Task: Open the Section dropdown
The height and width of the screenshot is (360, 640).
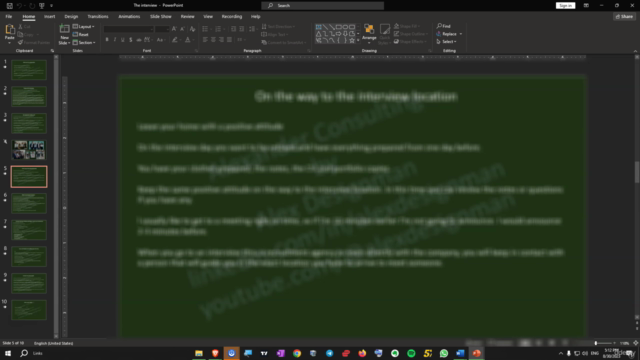Action: point(84,42)
